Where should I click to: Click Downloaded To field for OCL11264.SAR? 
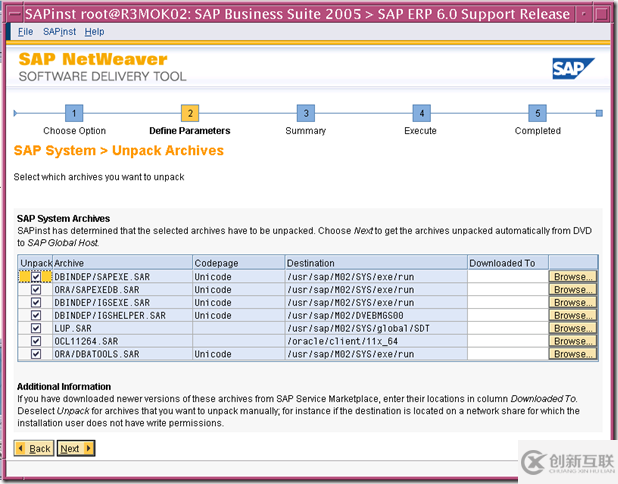pos(508,341)
